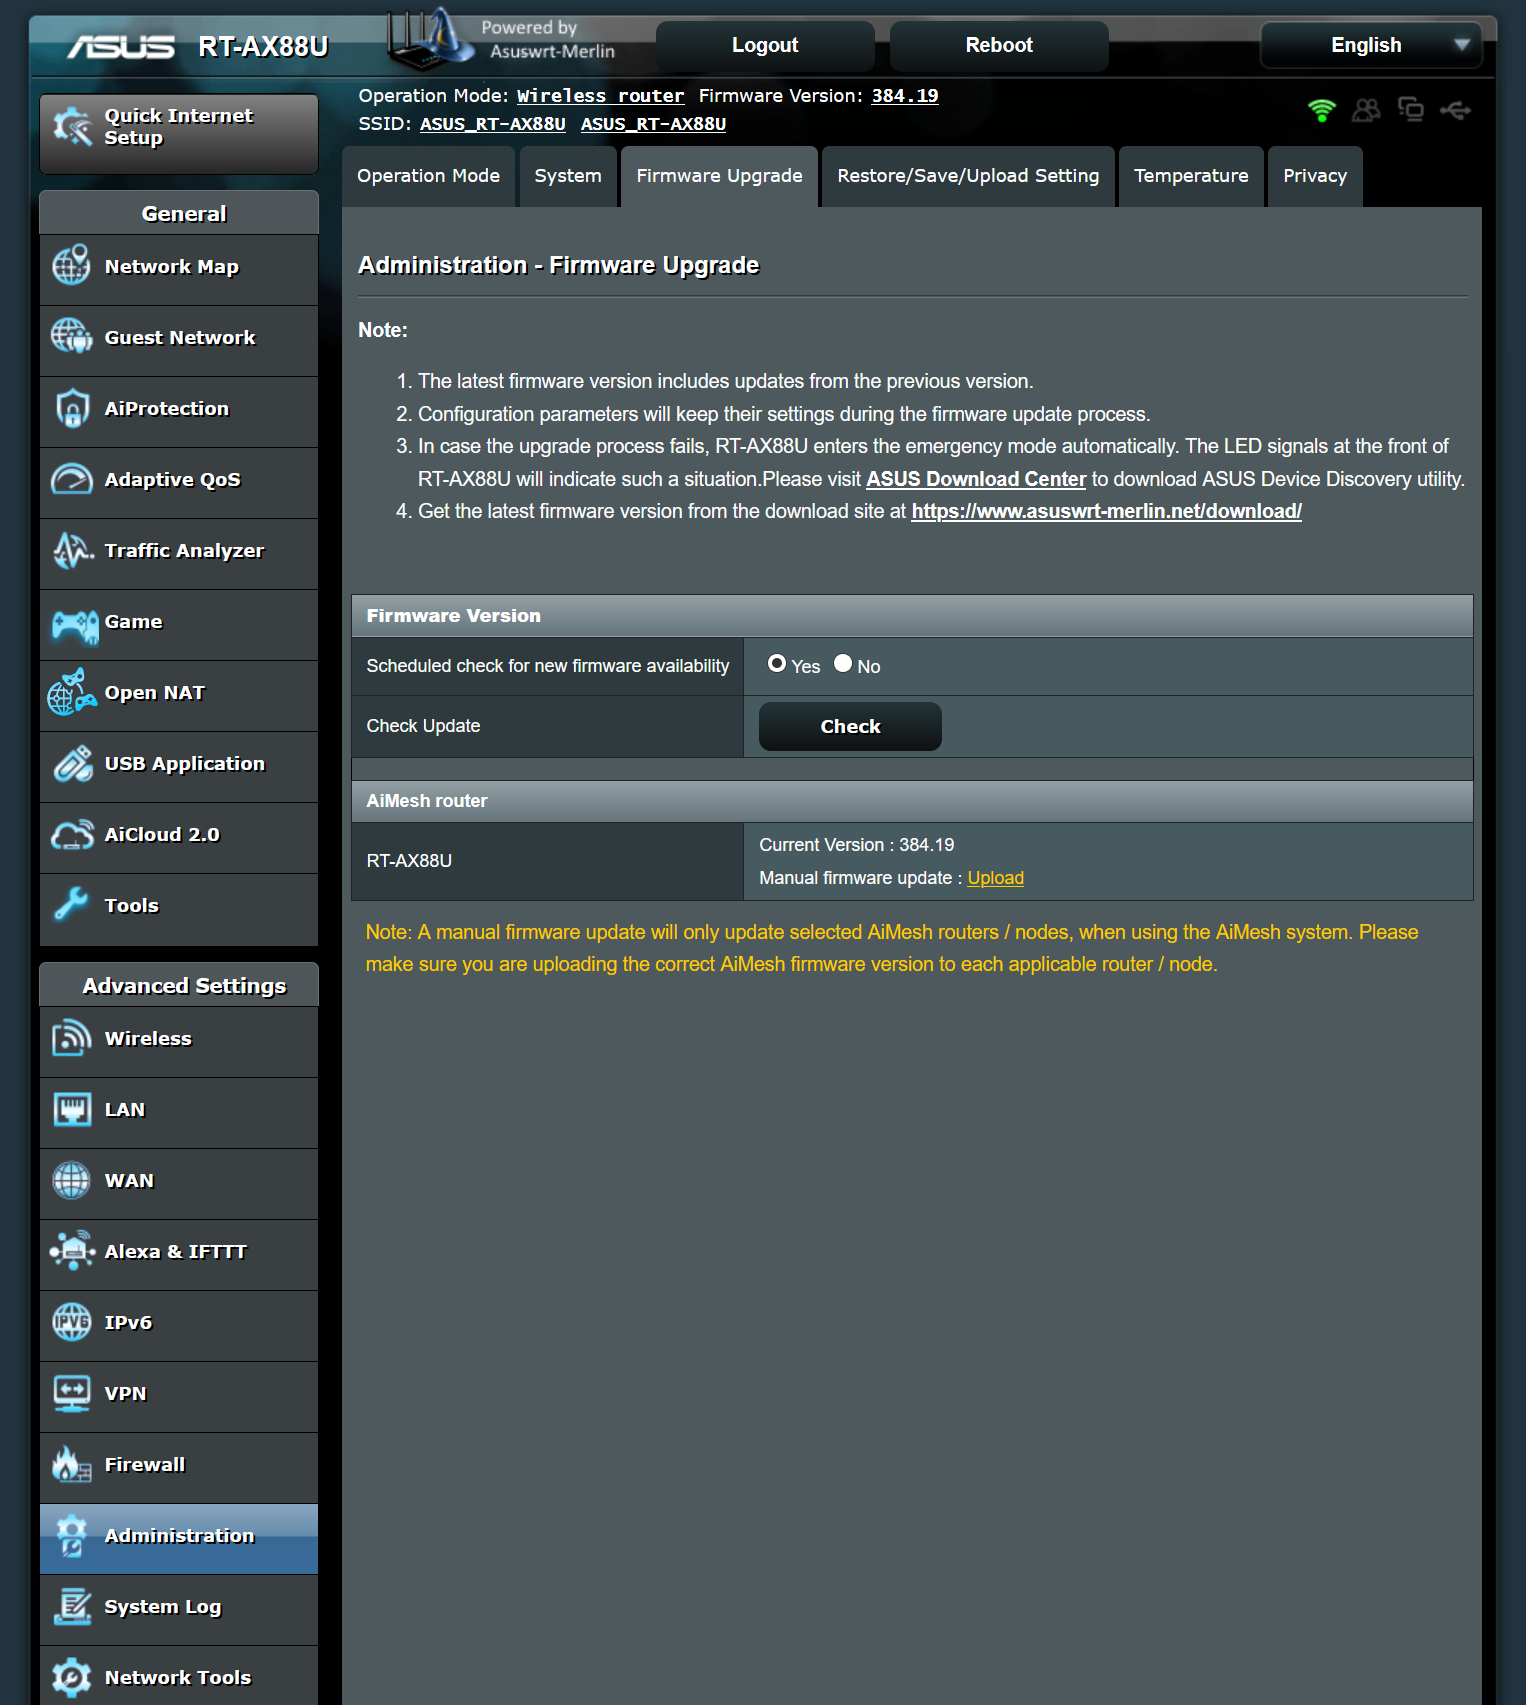
Task: Click the Firewall flame icon
Action: tap(72, 1464)
